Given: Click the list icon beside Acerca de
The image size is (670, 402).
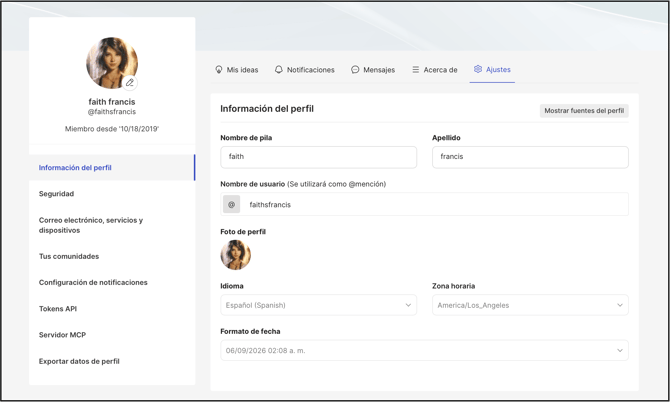Looking at the screenshot, I should click(x=415, y=69).
